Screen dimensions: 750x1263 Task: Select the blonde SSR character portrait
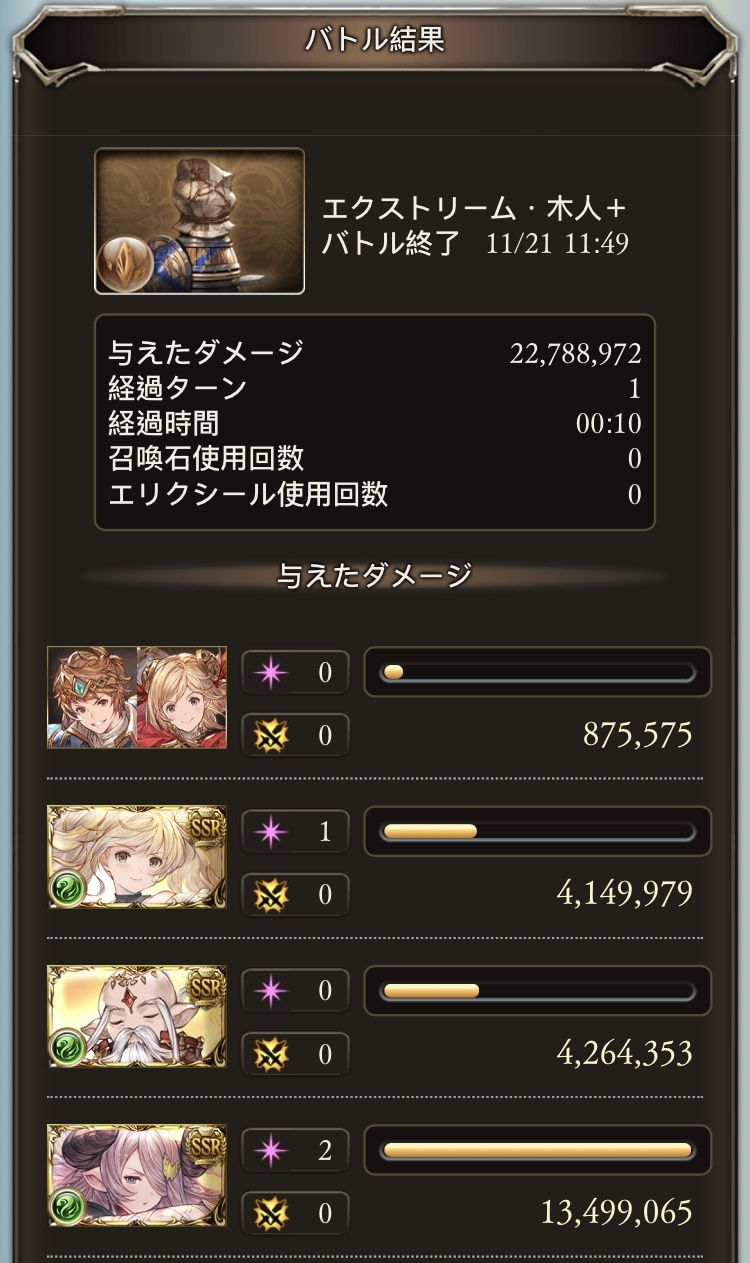coord(137,857)
